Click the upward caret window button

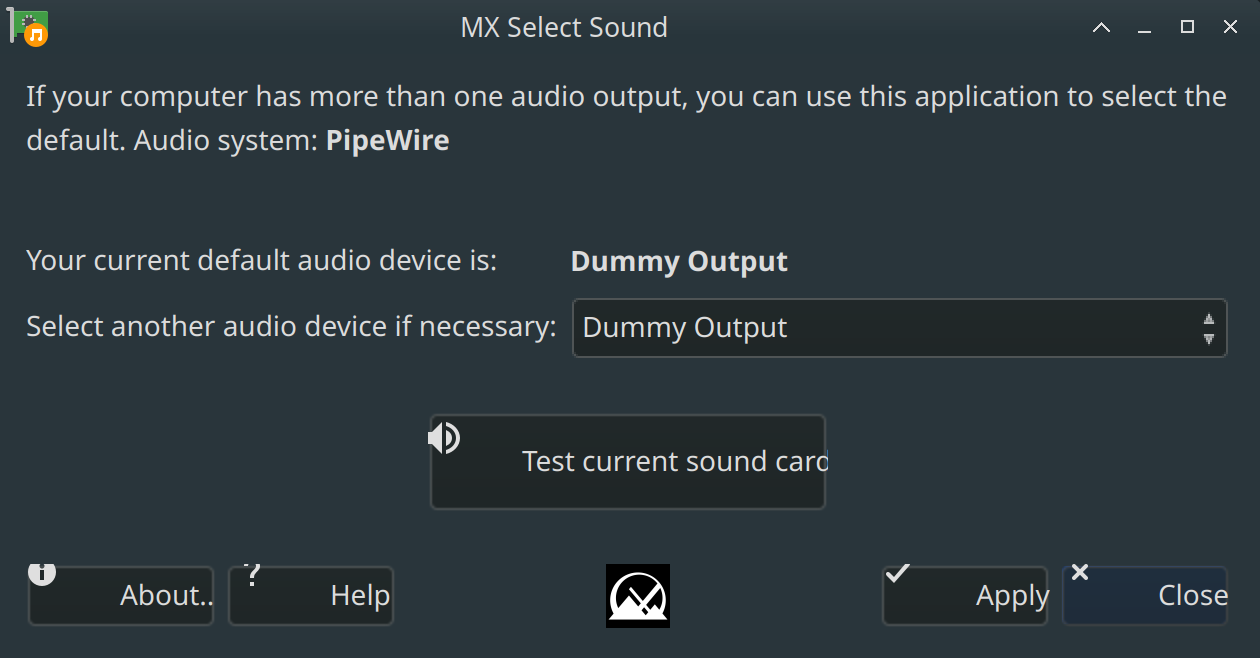tap(1101, 28)
